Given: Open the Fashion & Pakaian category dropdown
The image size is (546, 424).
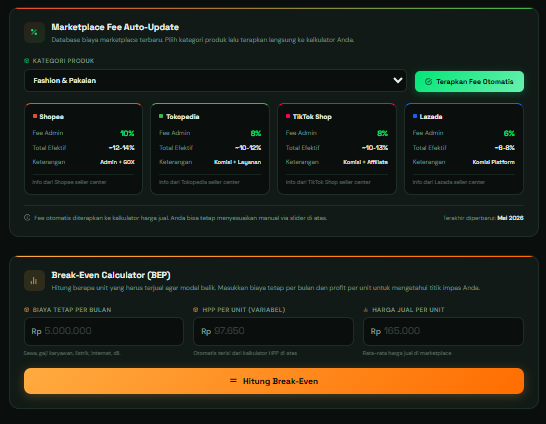Looking at the screenshot, I should click(x=215, y=80).
